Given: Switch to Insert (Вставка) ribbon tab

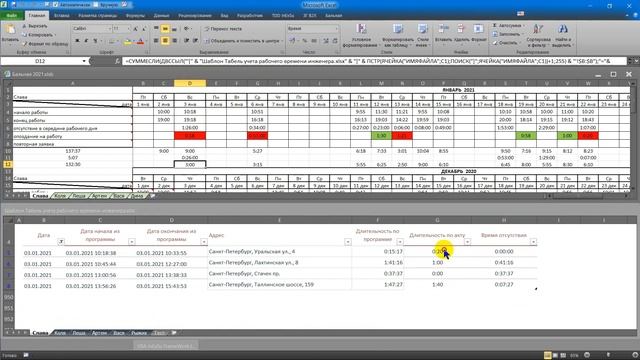Looking at the screenshot, I should point(62,16).
